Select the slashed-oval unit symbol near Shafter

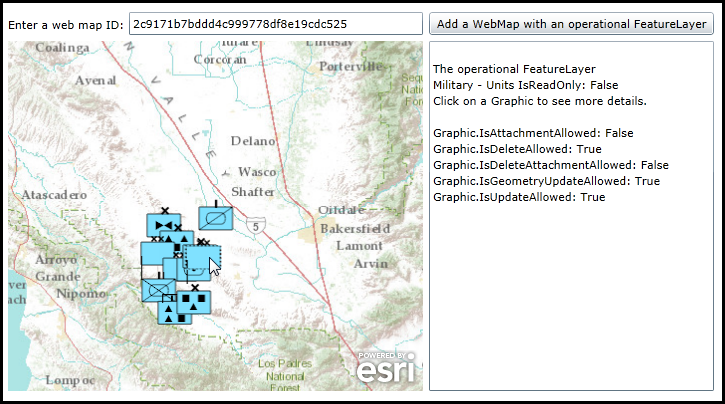pos(215,218)
